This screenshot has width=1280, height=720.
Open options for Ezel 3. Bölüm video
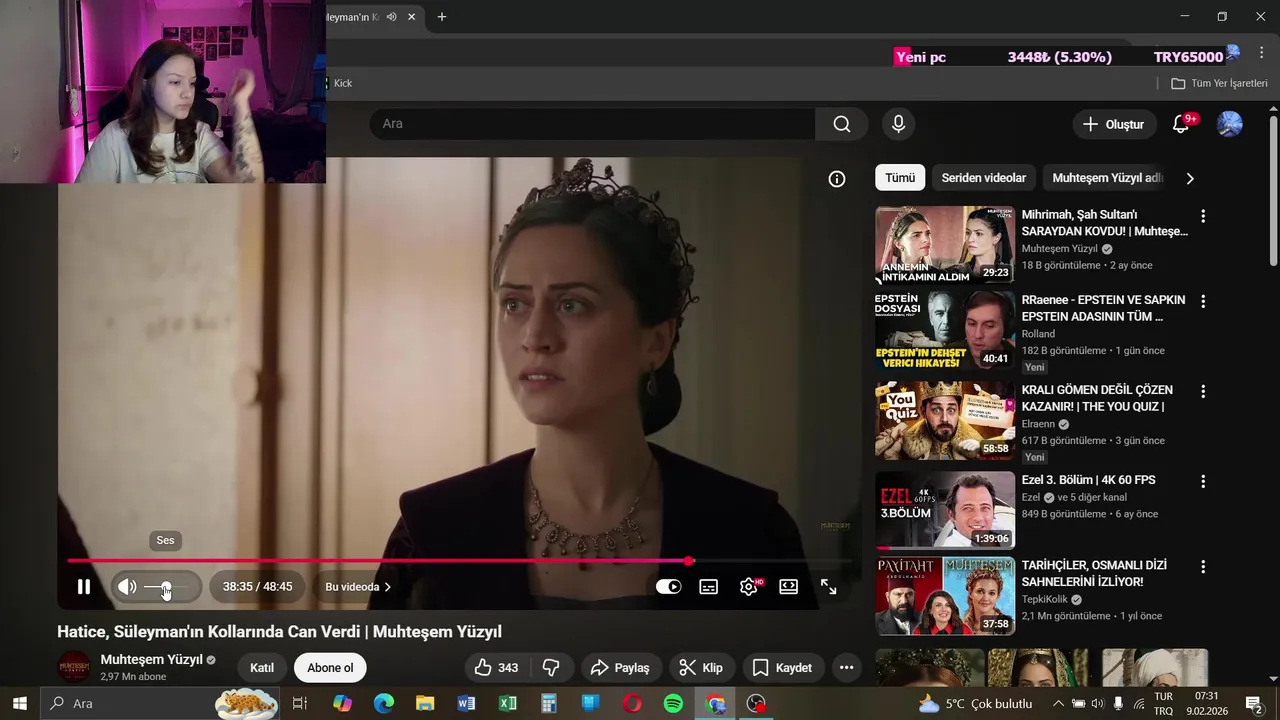point(1203,481)
